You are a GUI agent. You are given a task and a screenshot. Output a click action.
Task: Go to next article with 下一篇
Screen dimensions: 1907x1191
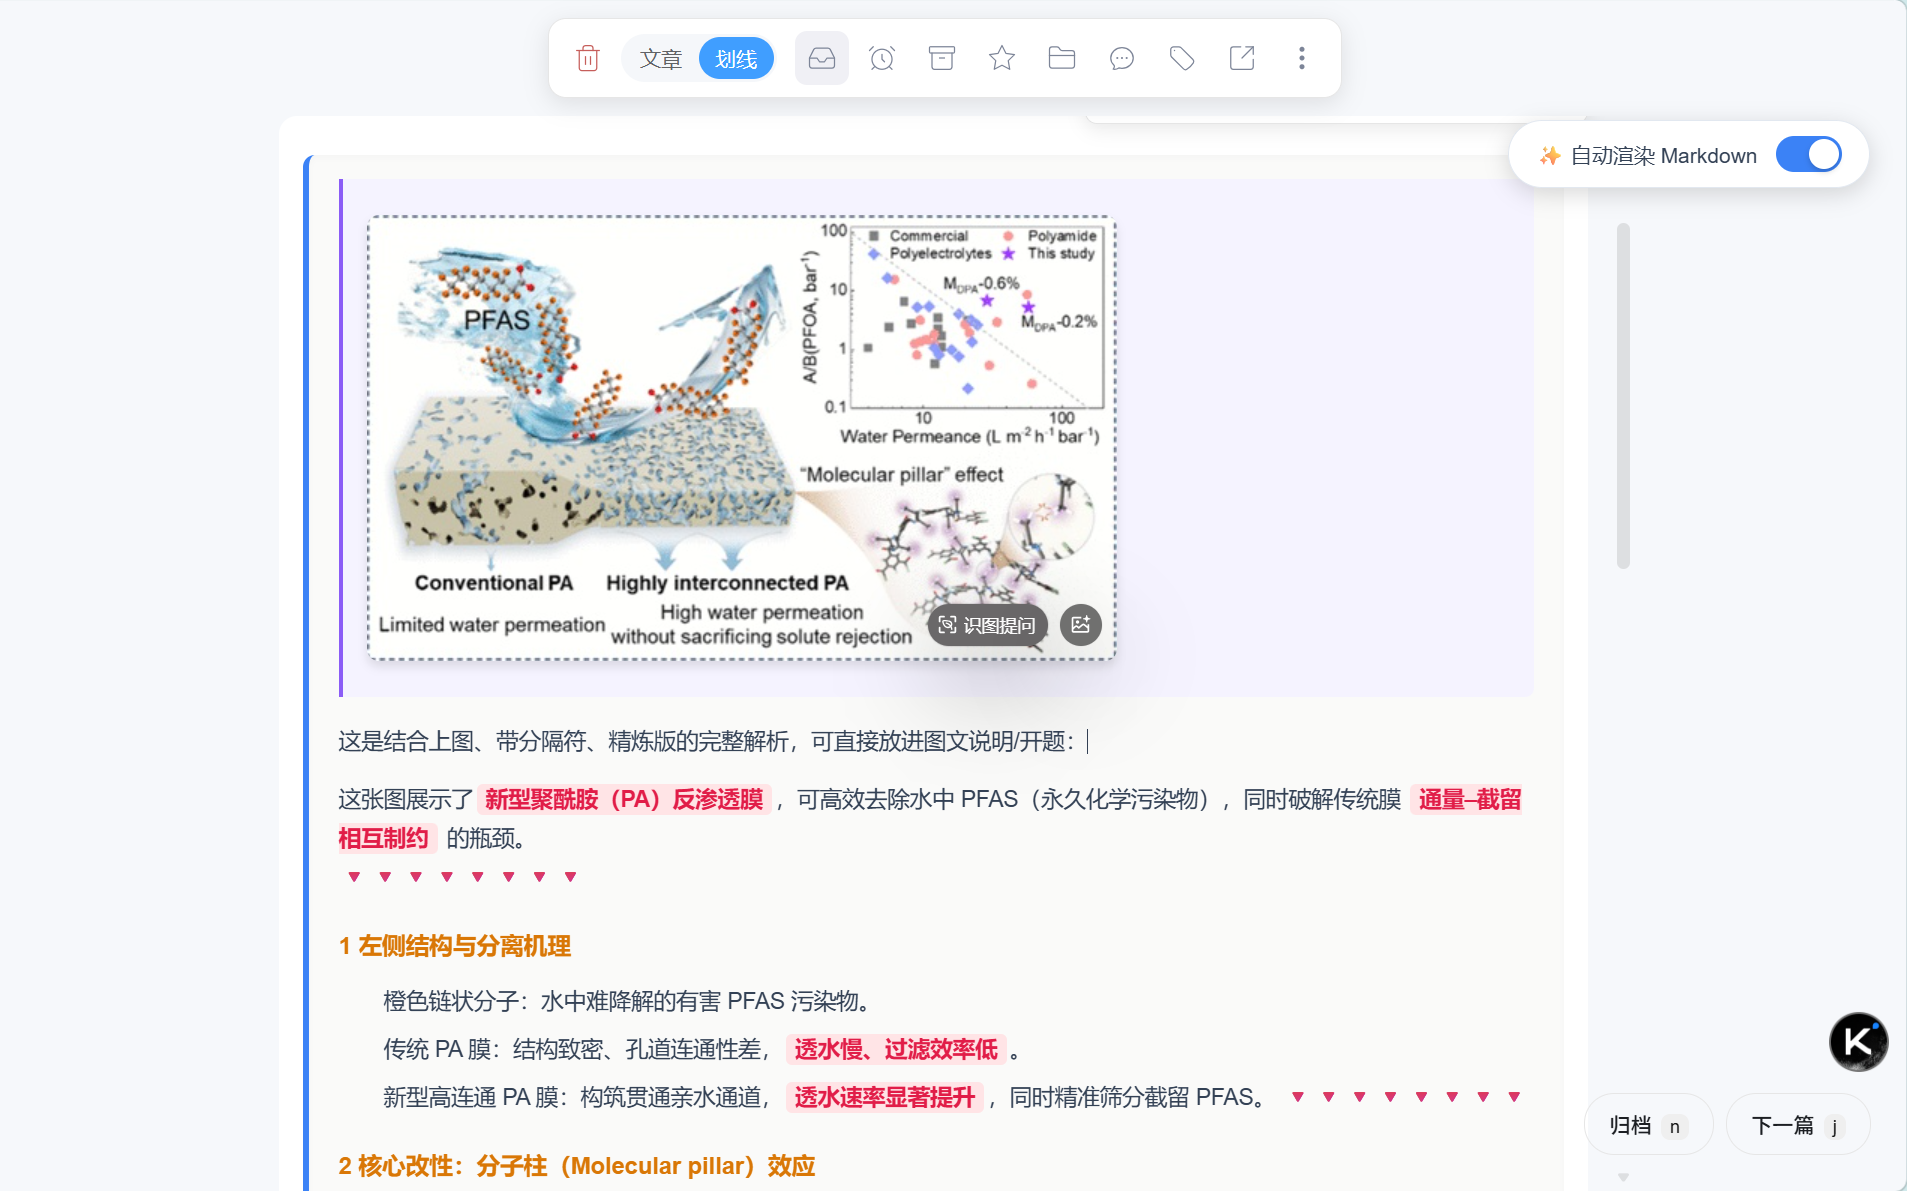coord(1797,1126)
